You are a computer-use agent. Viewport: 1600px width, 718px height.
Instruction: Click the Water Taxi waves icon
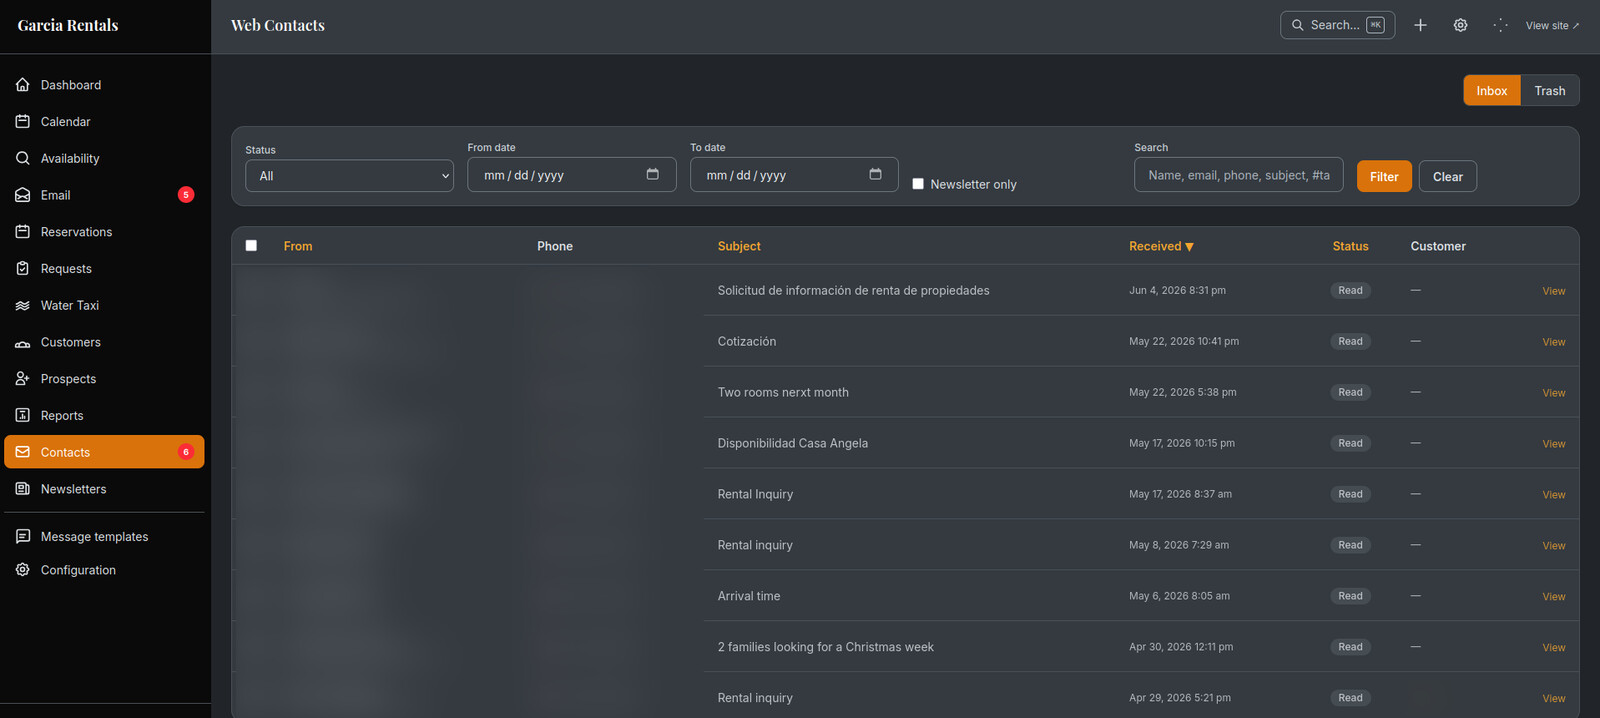click(23, 305)
